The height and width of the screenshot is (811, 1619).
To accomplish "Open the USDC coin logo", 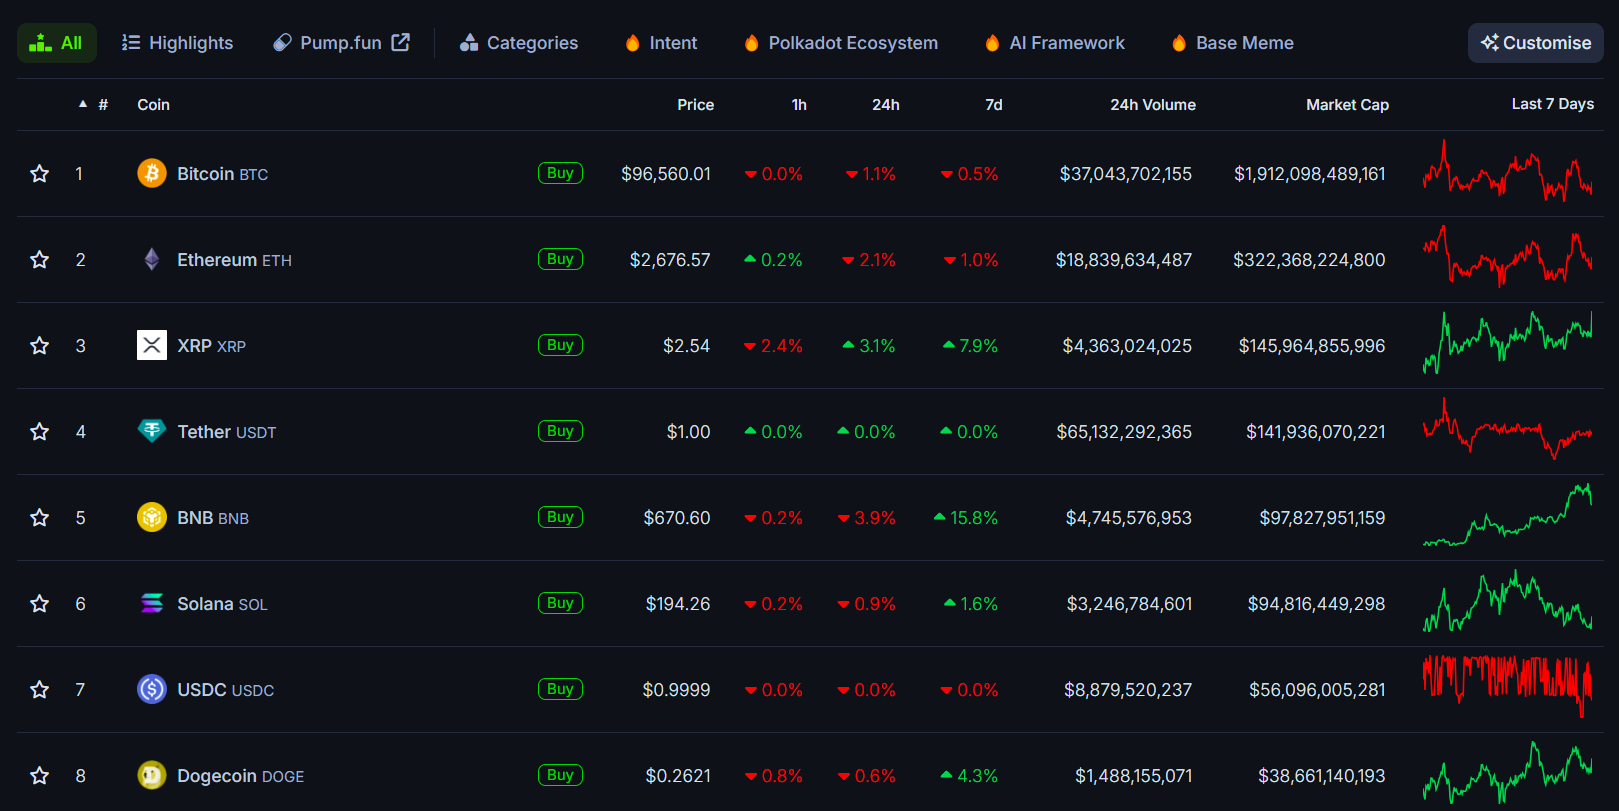I will pyautogui.click(x=152, y=690).
